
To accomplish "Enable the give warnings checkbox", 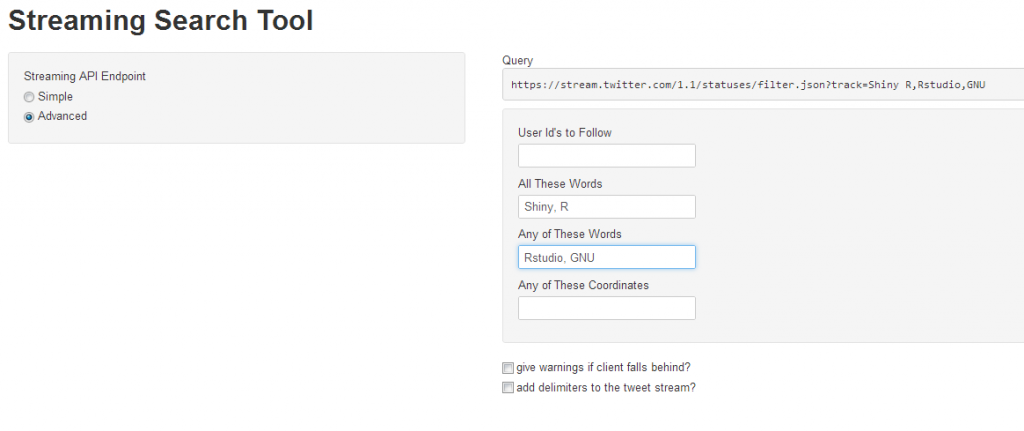I will 508,368.
